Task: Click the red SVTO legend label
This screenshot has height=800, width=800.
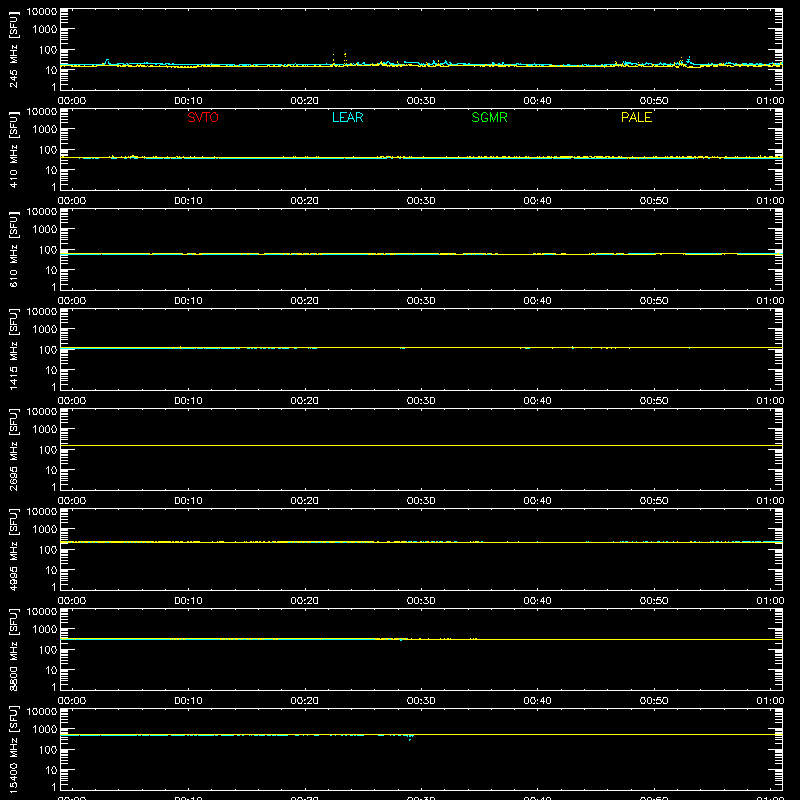Action: [x=203, y=117]
